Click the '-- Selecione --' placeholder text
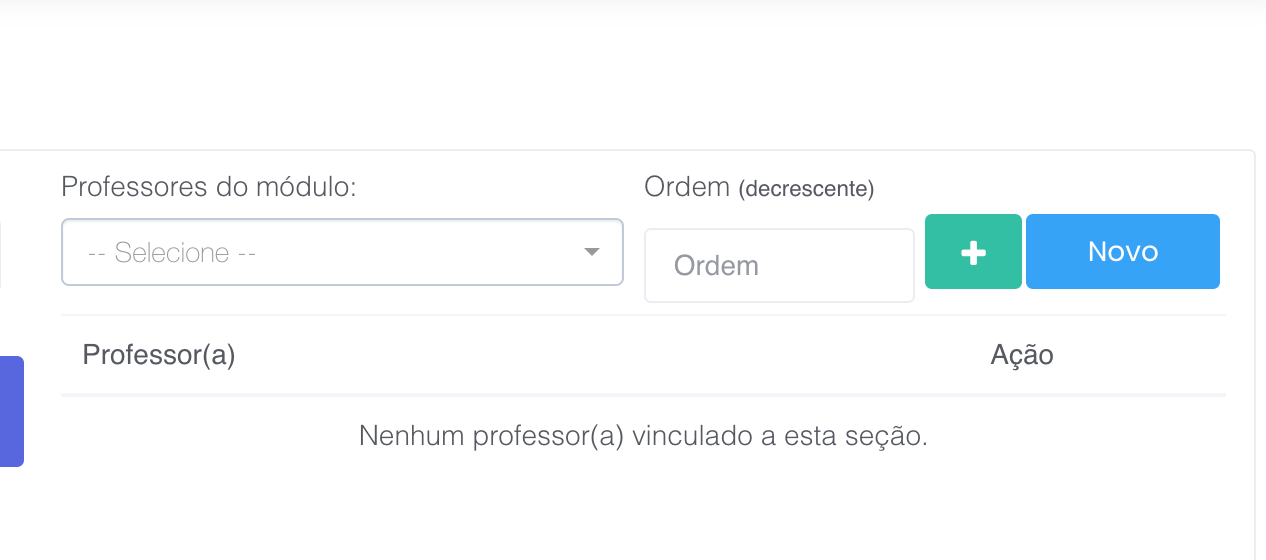 (x=172, y=253)
